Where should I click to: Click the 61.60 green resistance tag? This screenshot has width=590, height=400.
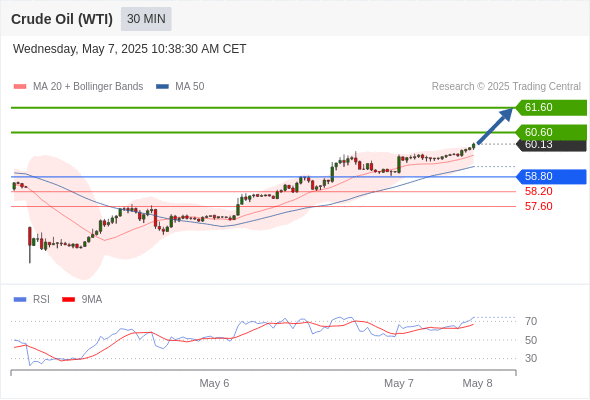tap(551, 108)
